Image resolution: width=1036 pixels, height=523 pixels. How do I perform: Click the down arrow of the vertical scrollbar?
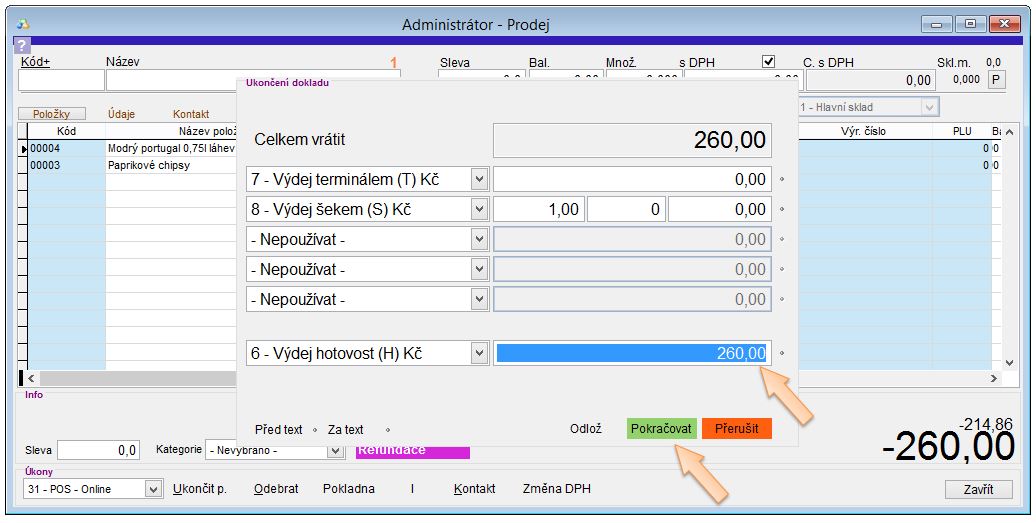pyautogui.click(x=1008, y=364)
